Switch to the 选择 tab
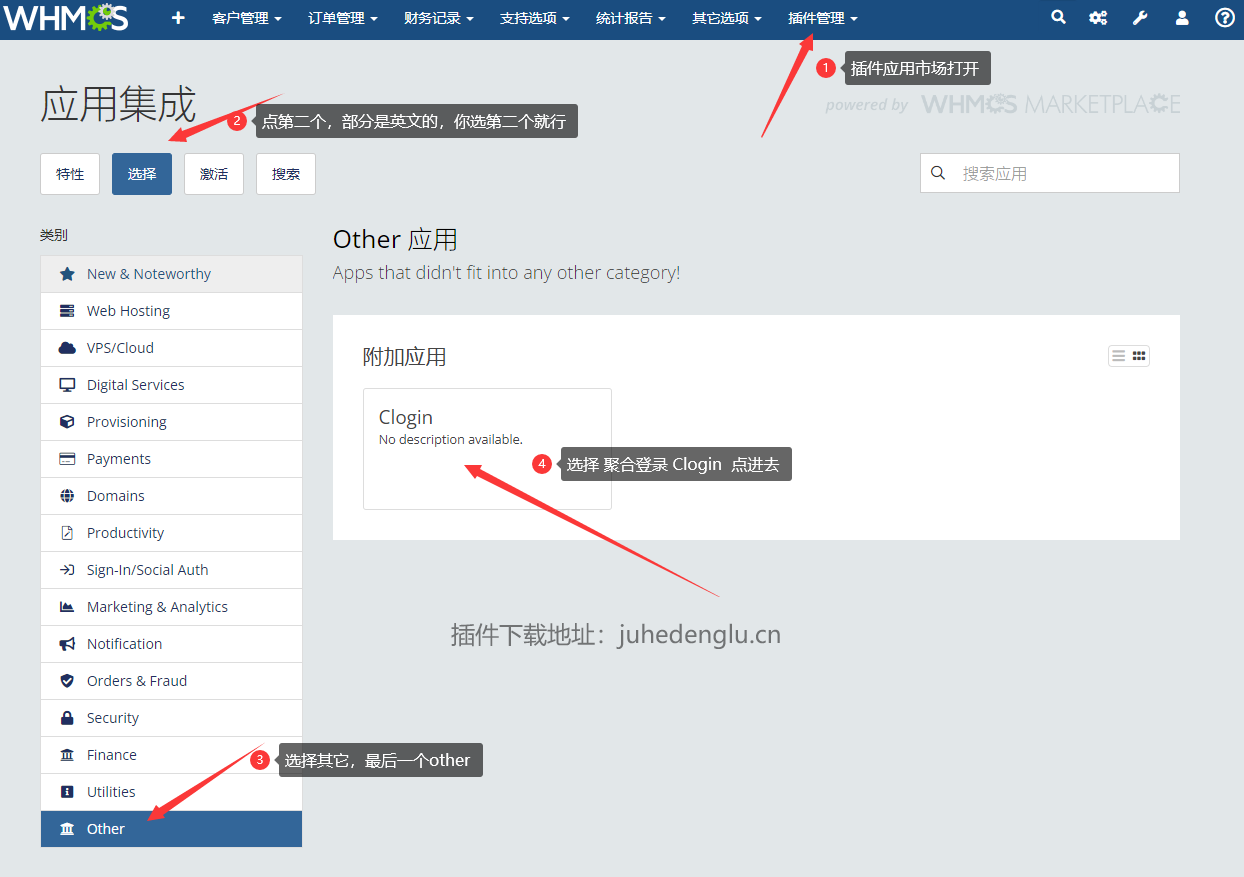Screen dimensions: 1244x877 tap(142, 174)
